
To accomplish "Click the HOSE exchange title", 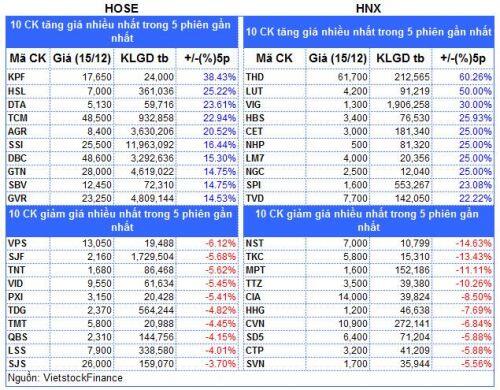I will click(x=121, y=8).
